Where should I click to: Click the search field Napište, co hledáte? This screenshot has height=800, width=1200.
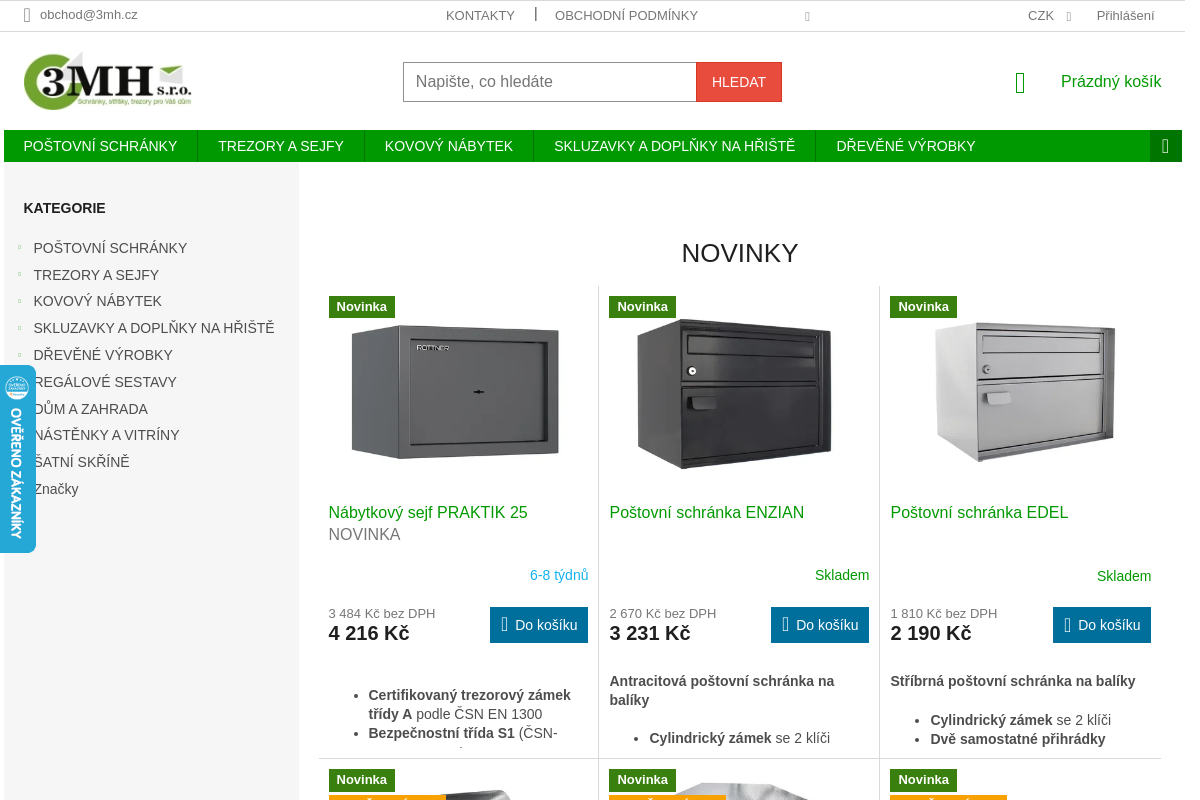click(x=550, y=82)
